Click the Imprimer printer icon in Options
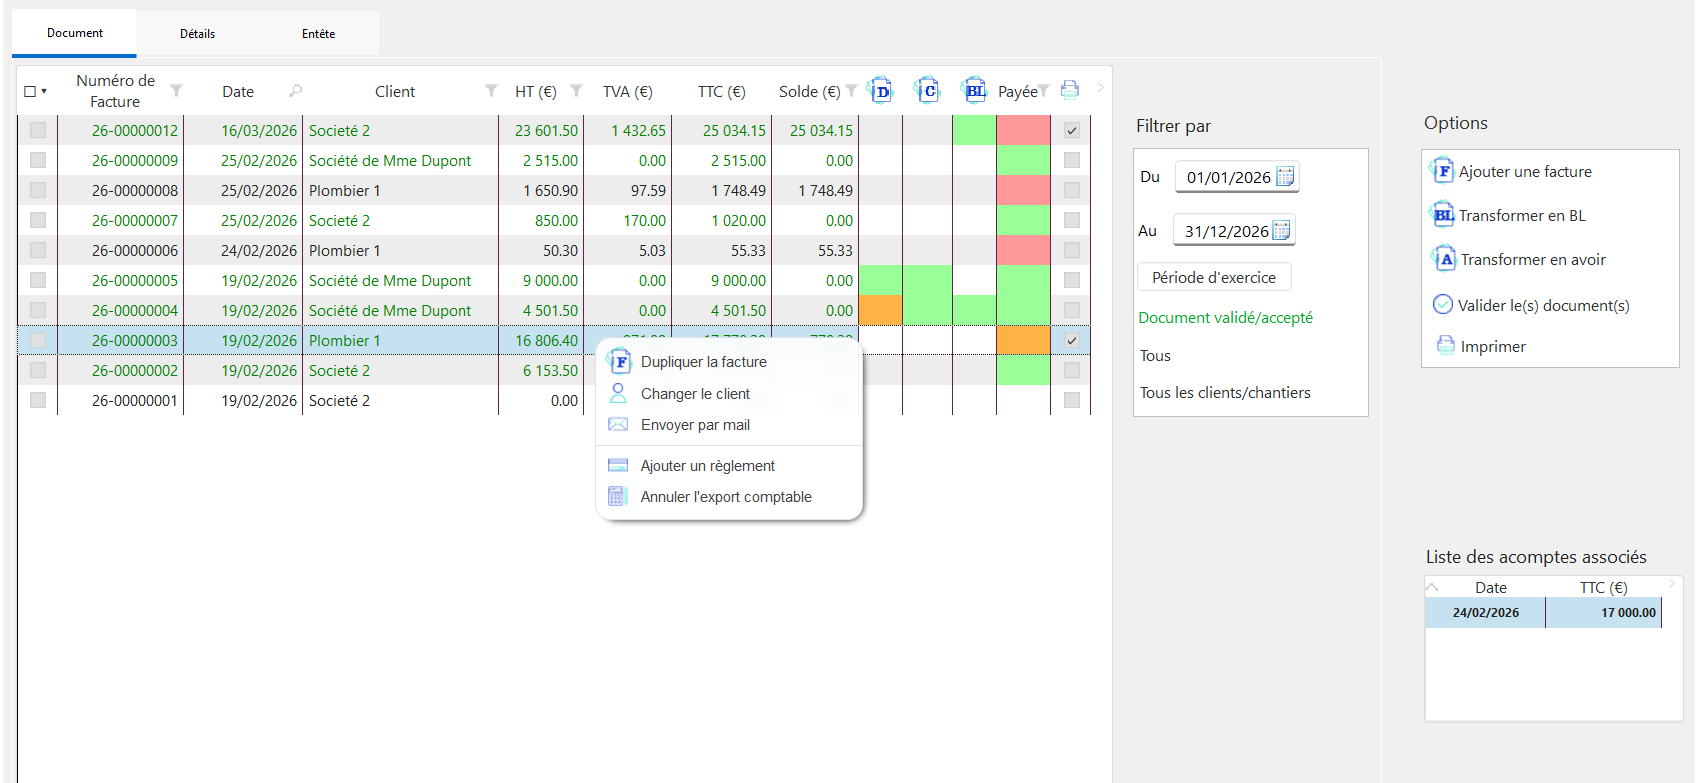 1446,346
